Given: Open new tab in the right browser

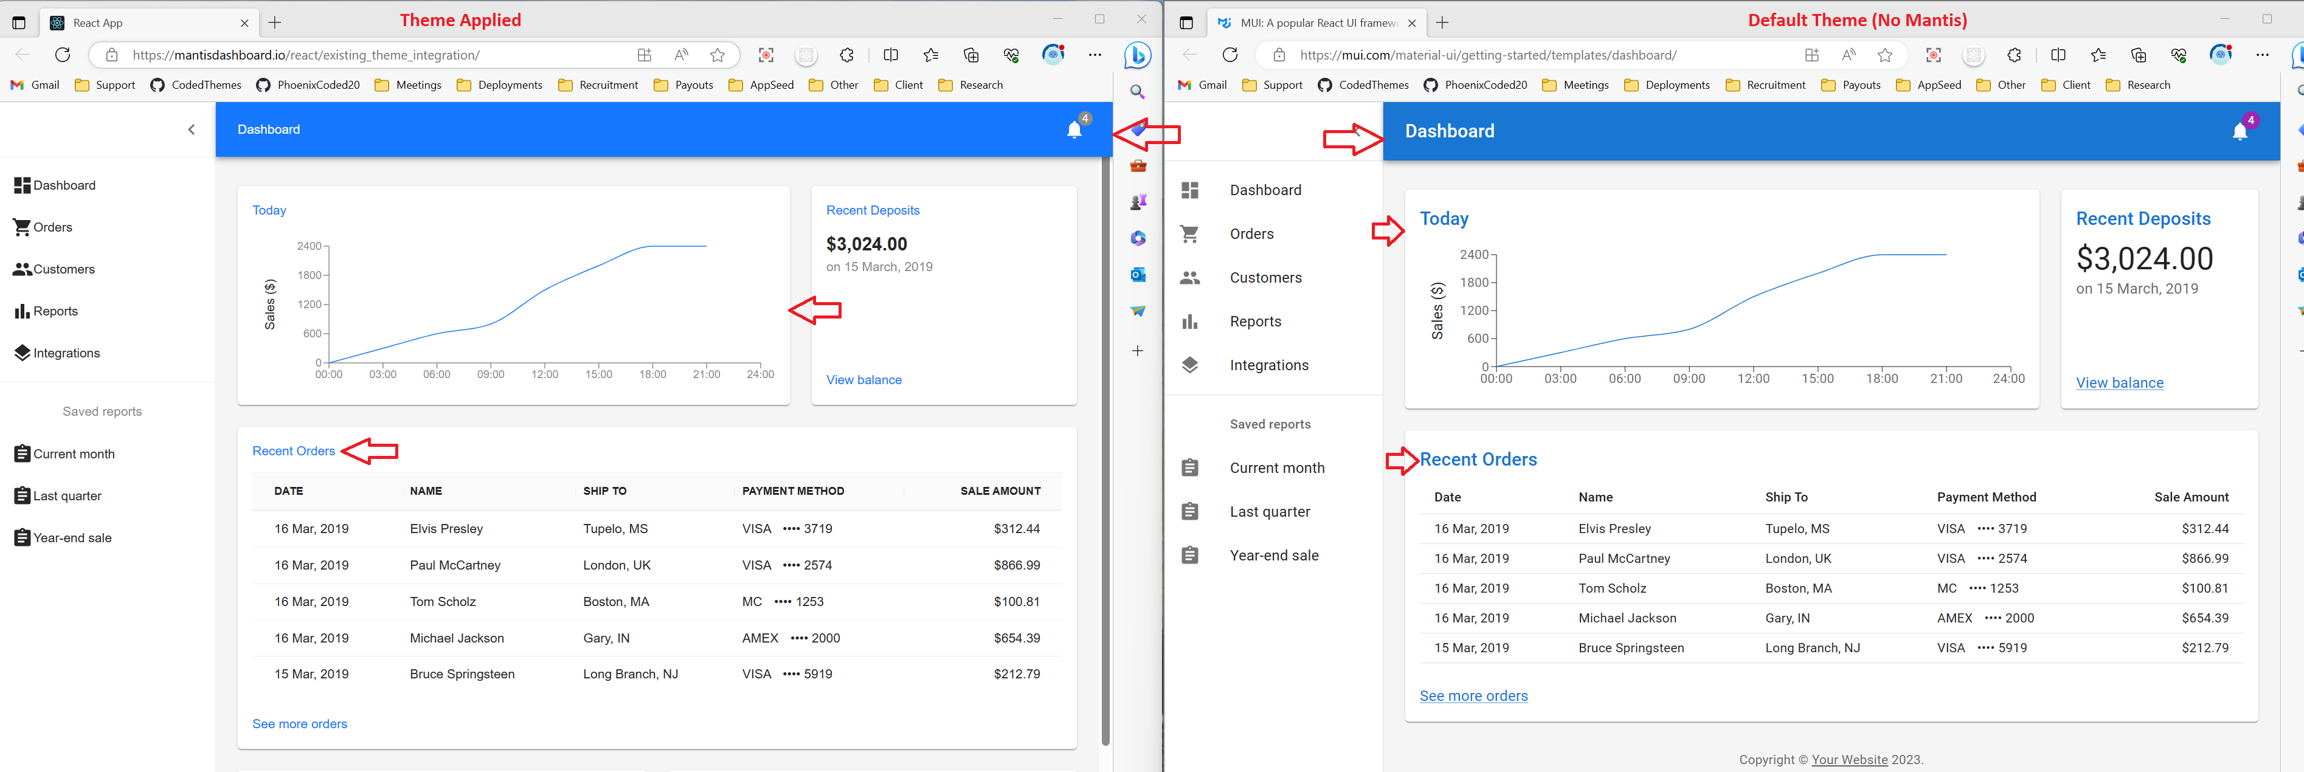Looking at the screenshot, I should (1442, 22).
